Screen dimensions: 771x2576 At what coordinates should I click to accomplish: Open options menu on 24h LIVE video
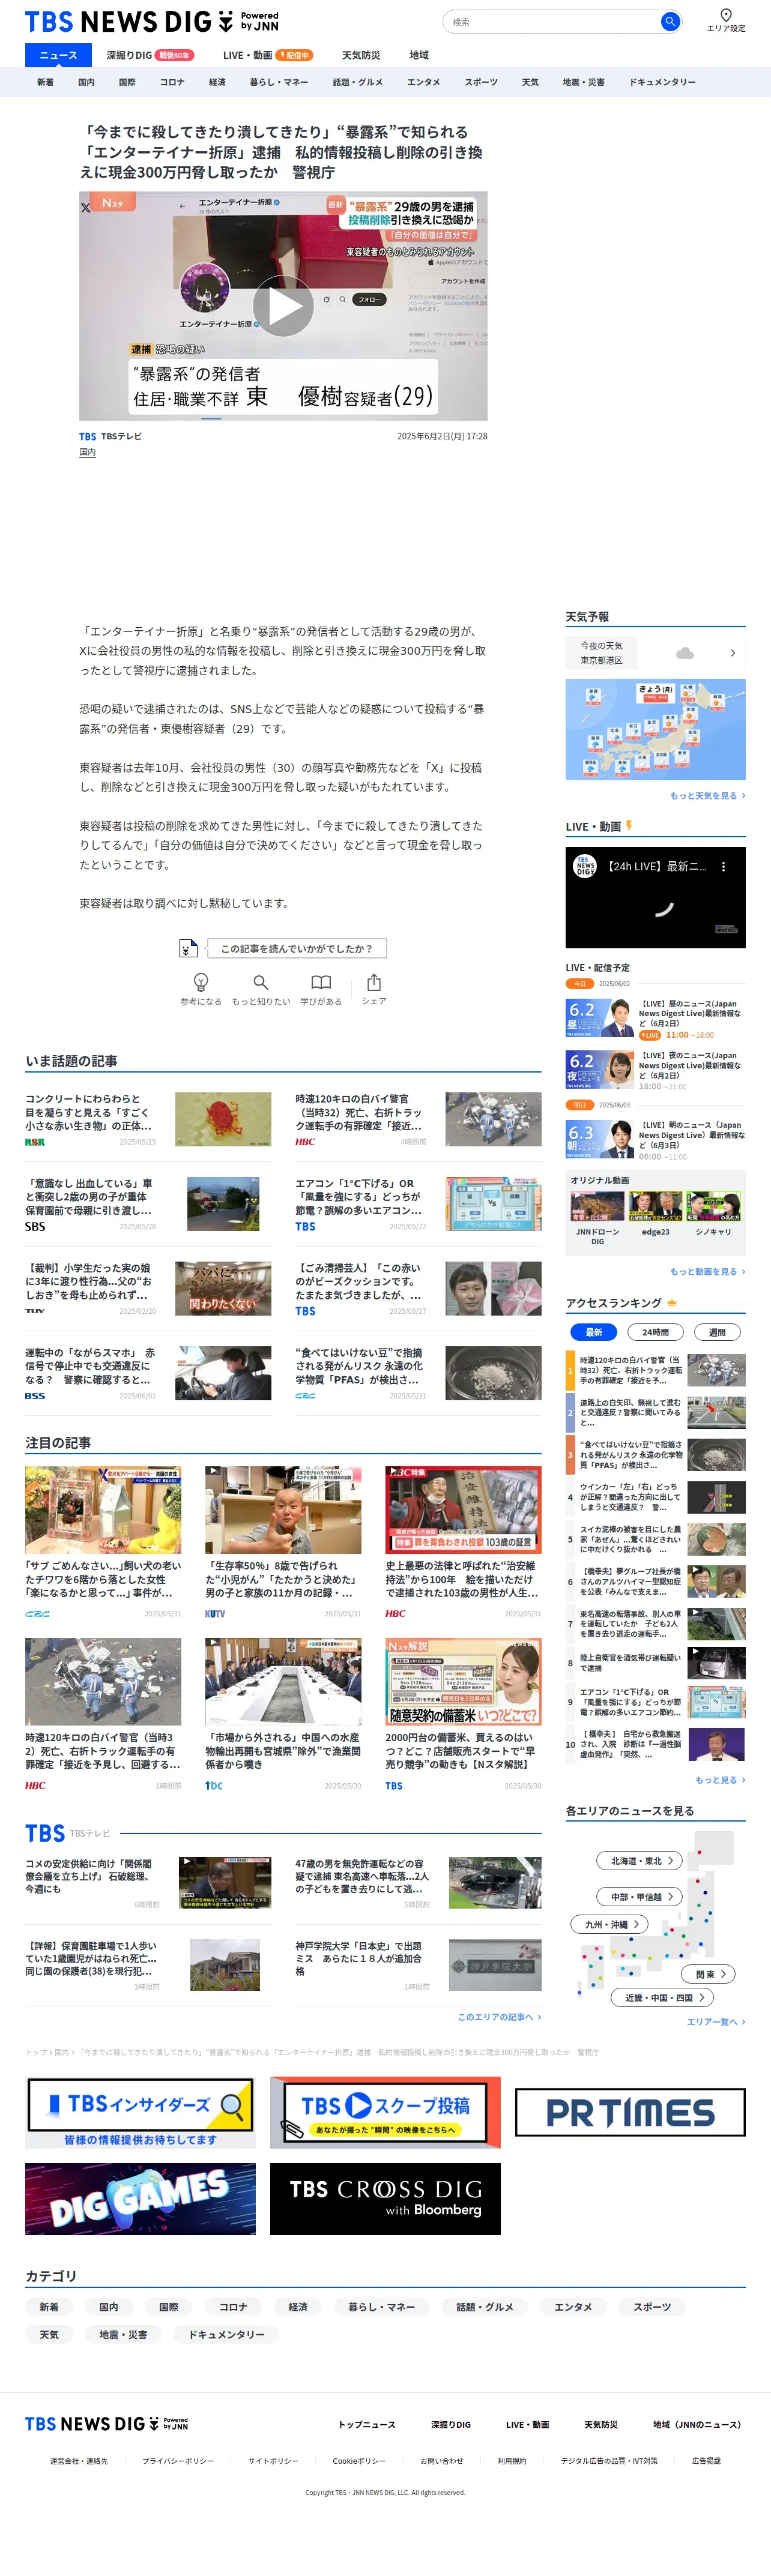[724, 866]
